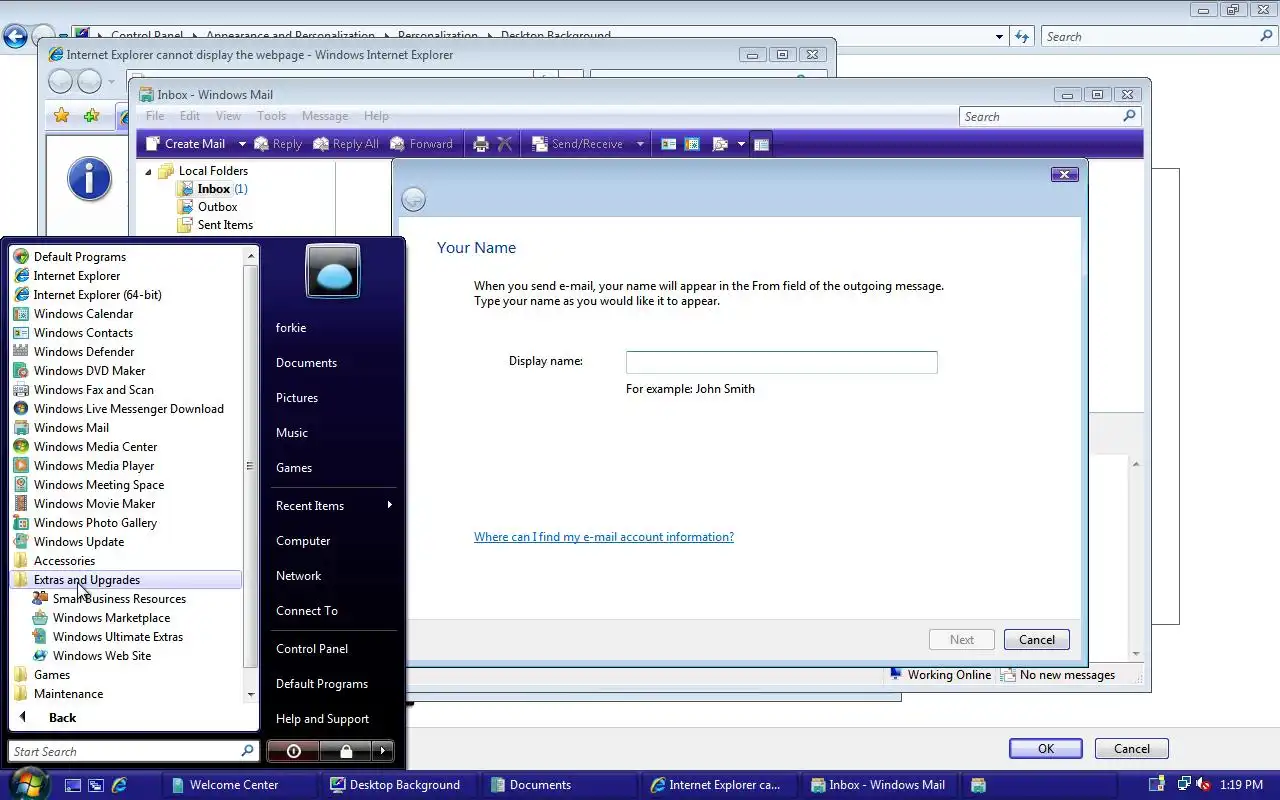Click the Start menu lock button
The image size is (1280, 800).
[x=346, y=751]
